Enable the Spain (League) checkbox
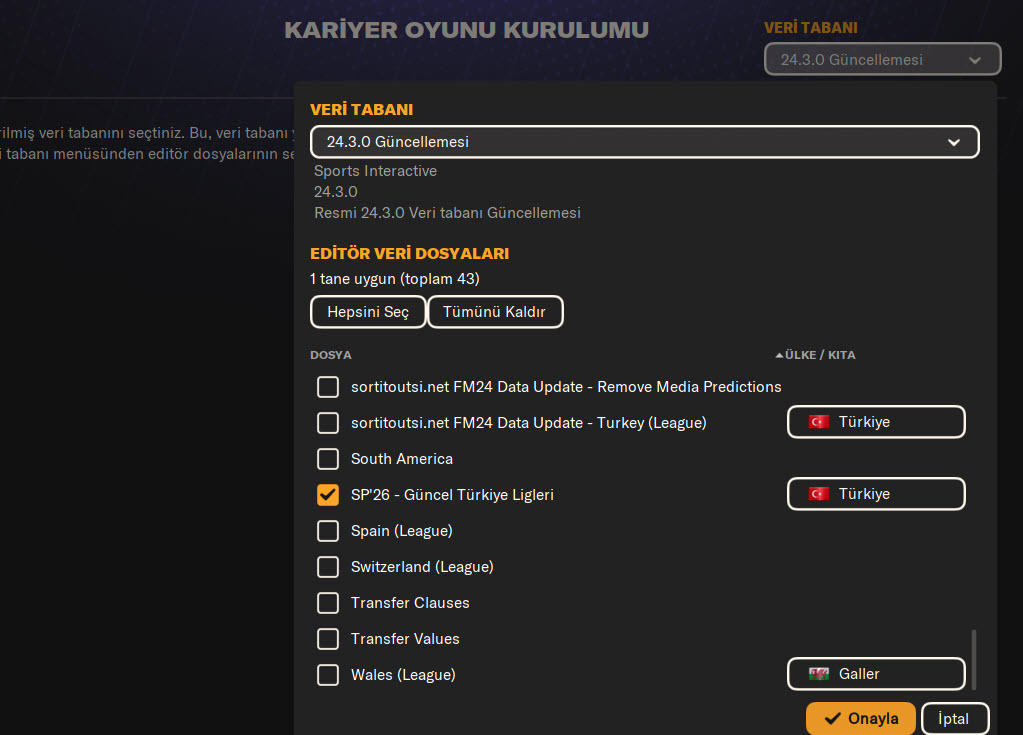This screenshot has height=735, width=1023. click(328, 531)
